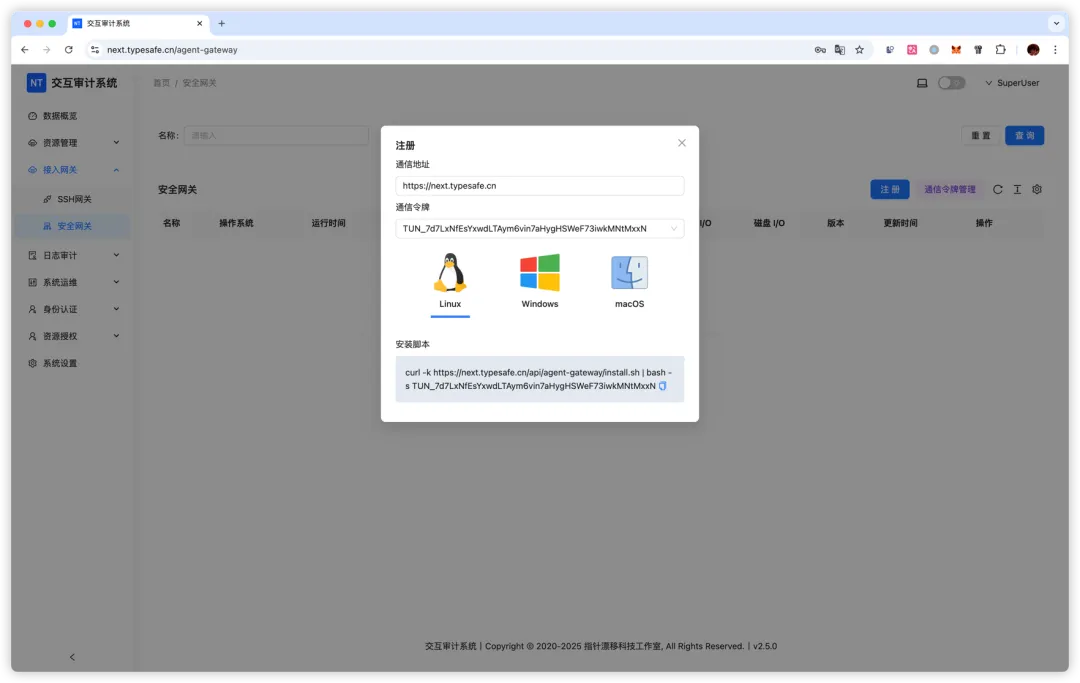
Task: Click the 磁盘 I/O column header
Action: 769,223
